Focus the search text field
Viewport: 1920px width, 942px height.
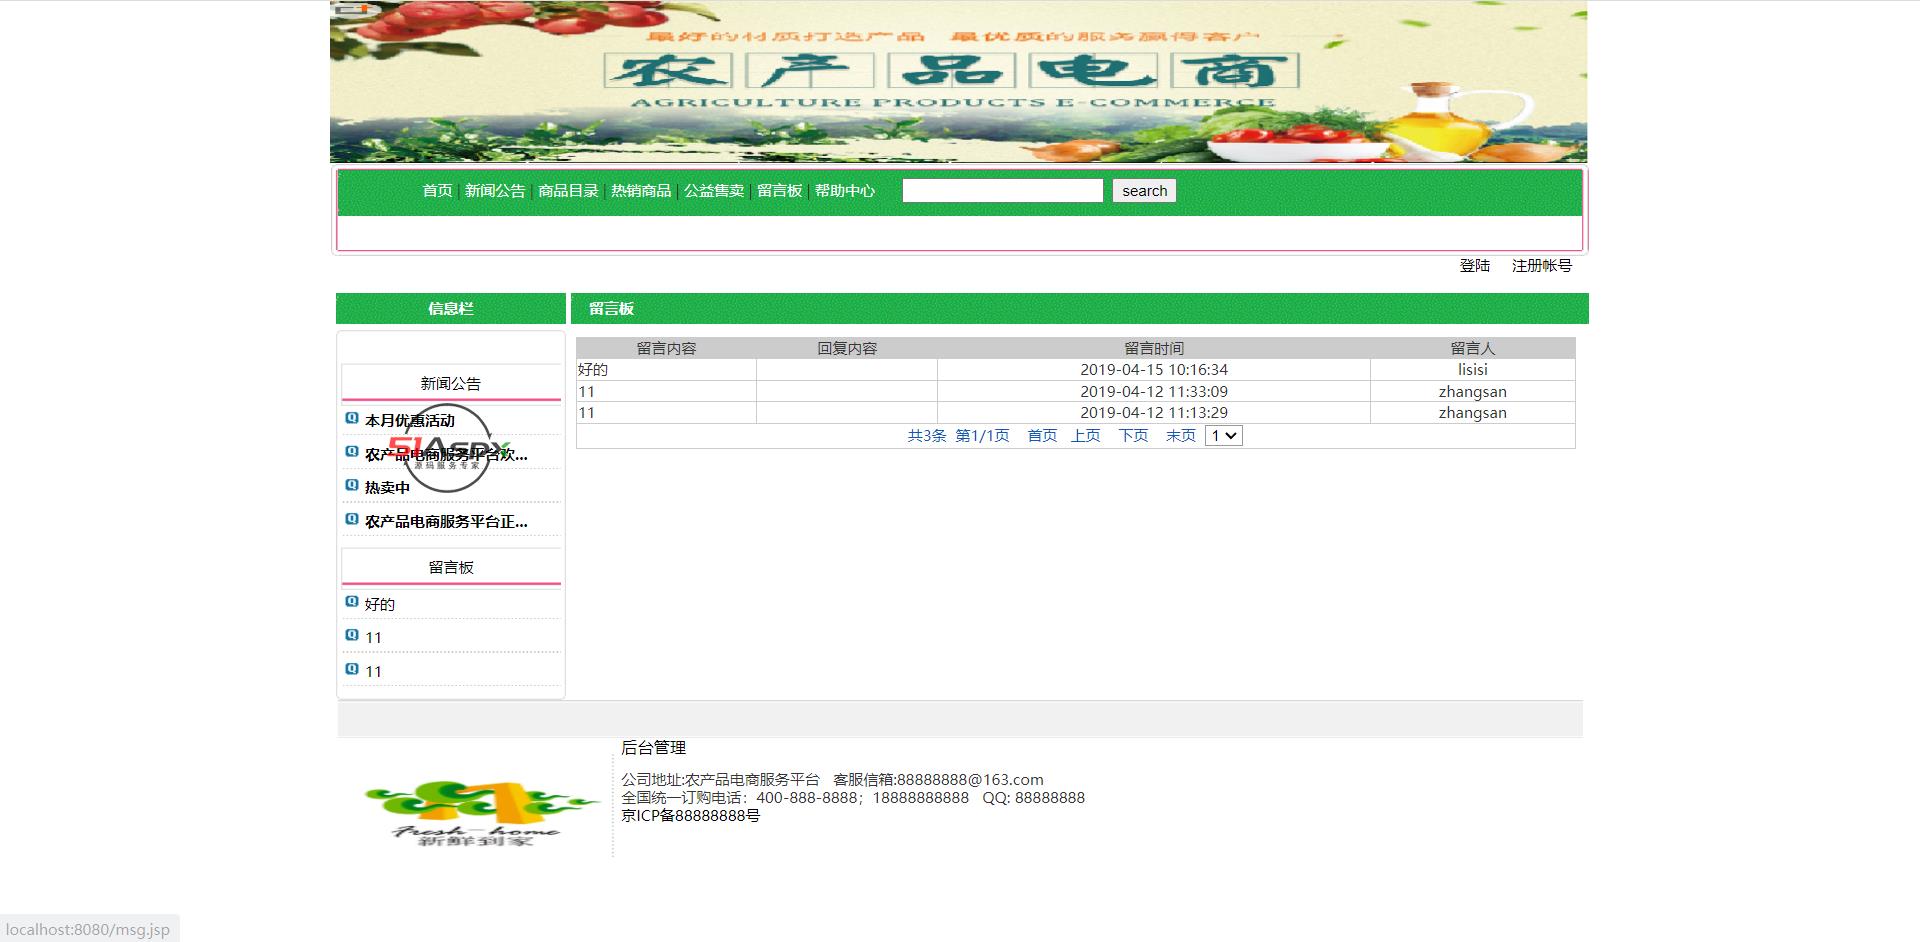[1002, 191]
